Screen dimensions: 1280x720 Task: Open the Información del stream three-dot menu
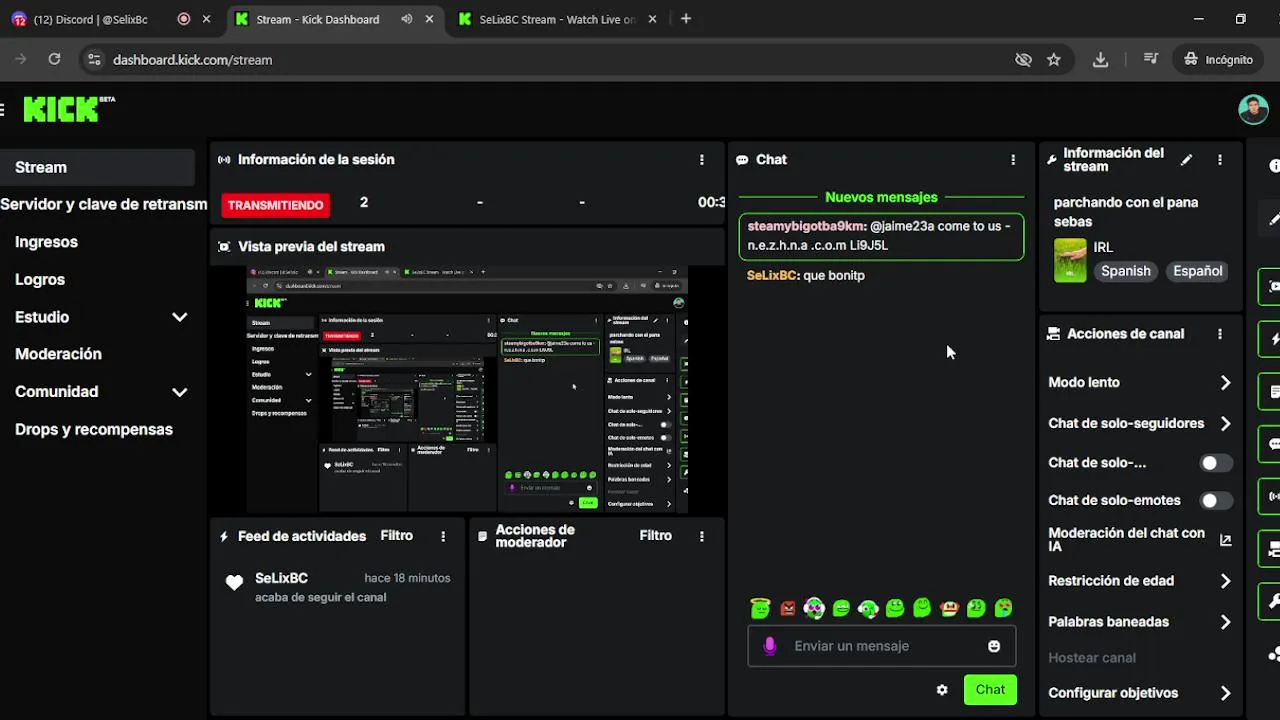(1220, 160)
